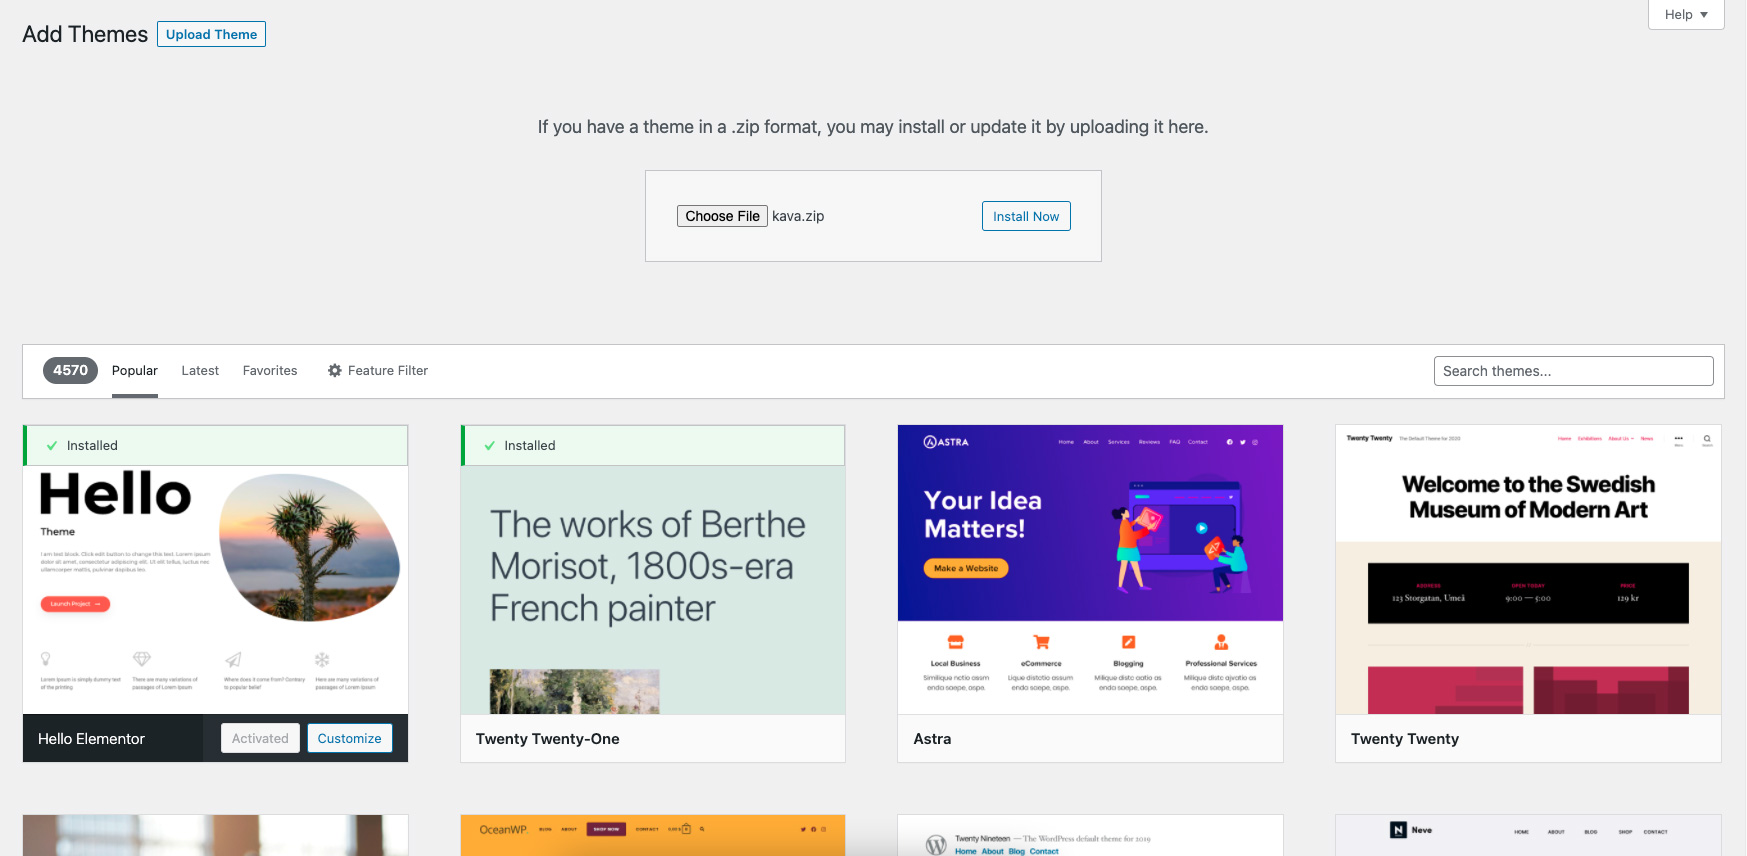Click the eCommerce cart icon in the Astra preview
Viewport: 1747px width, 856px height.
(x=1041, y=642)
